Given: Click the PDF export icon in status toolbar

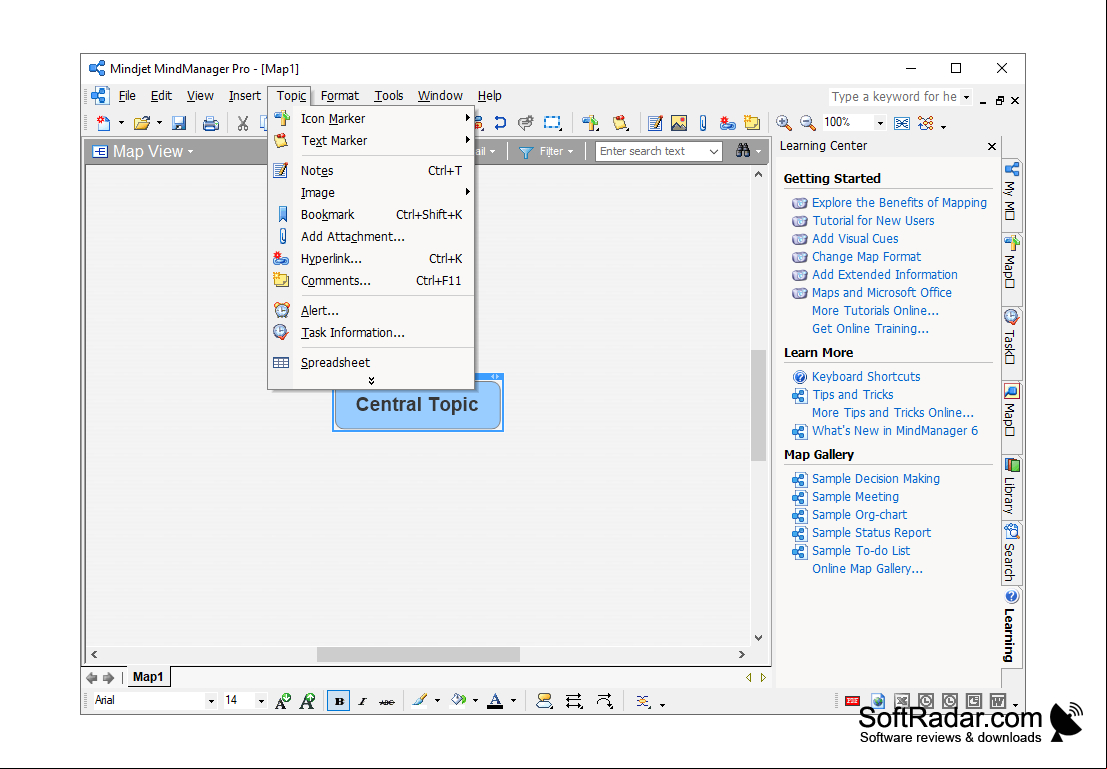Looking at the screenshot, I should (853, 701).
